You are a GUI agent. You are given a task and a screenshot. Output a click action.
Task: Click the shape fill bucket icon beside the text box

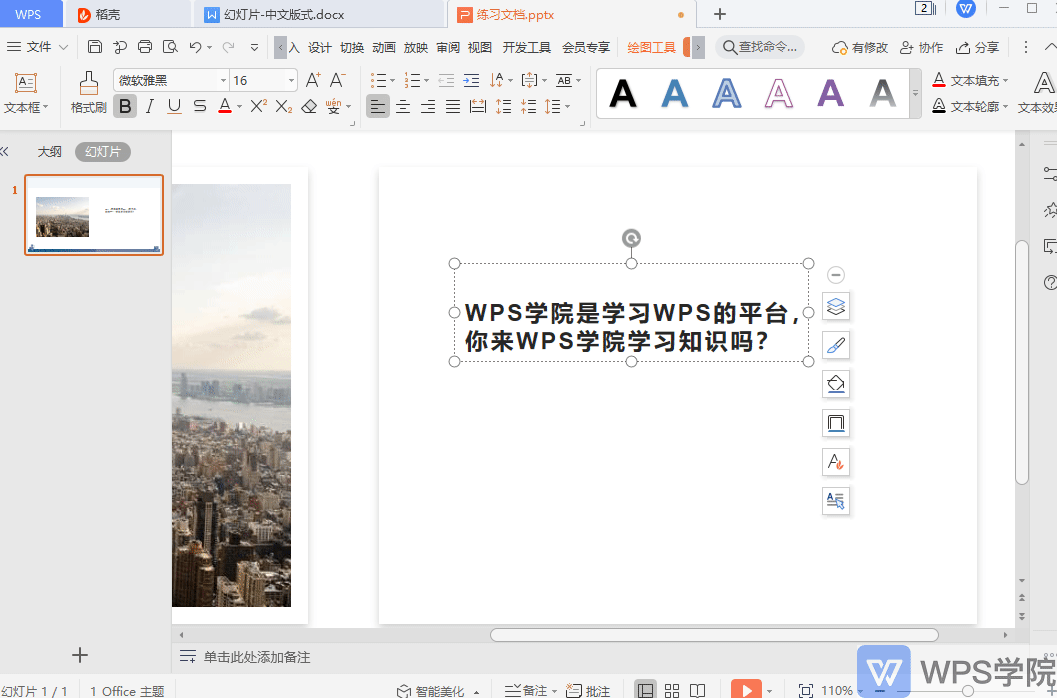click(x=836, y=384)
